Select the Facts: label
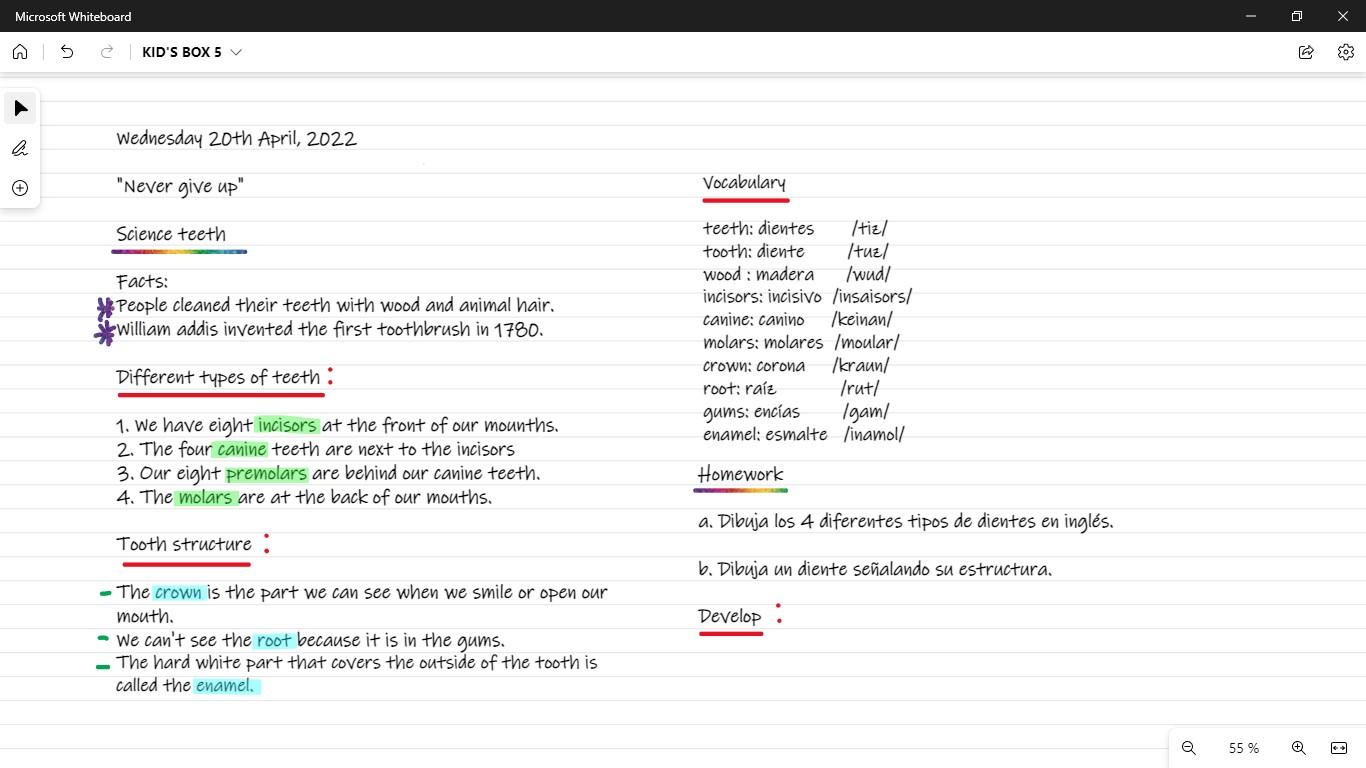The image size is (1366, 768). tap(142, 281)
